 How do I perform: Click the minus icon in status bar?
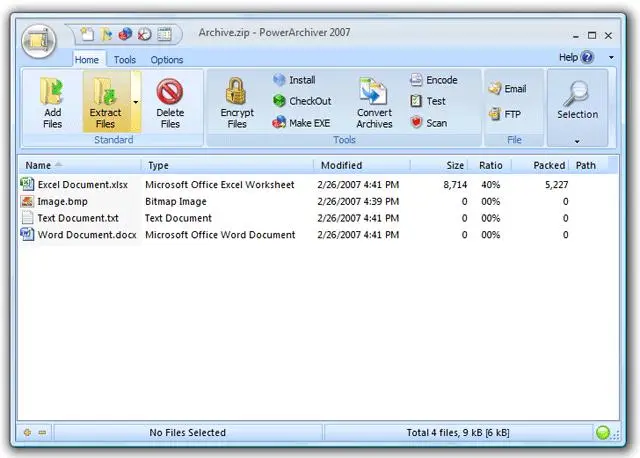[42, 432]
